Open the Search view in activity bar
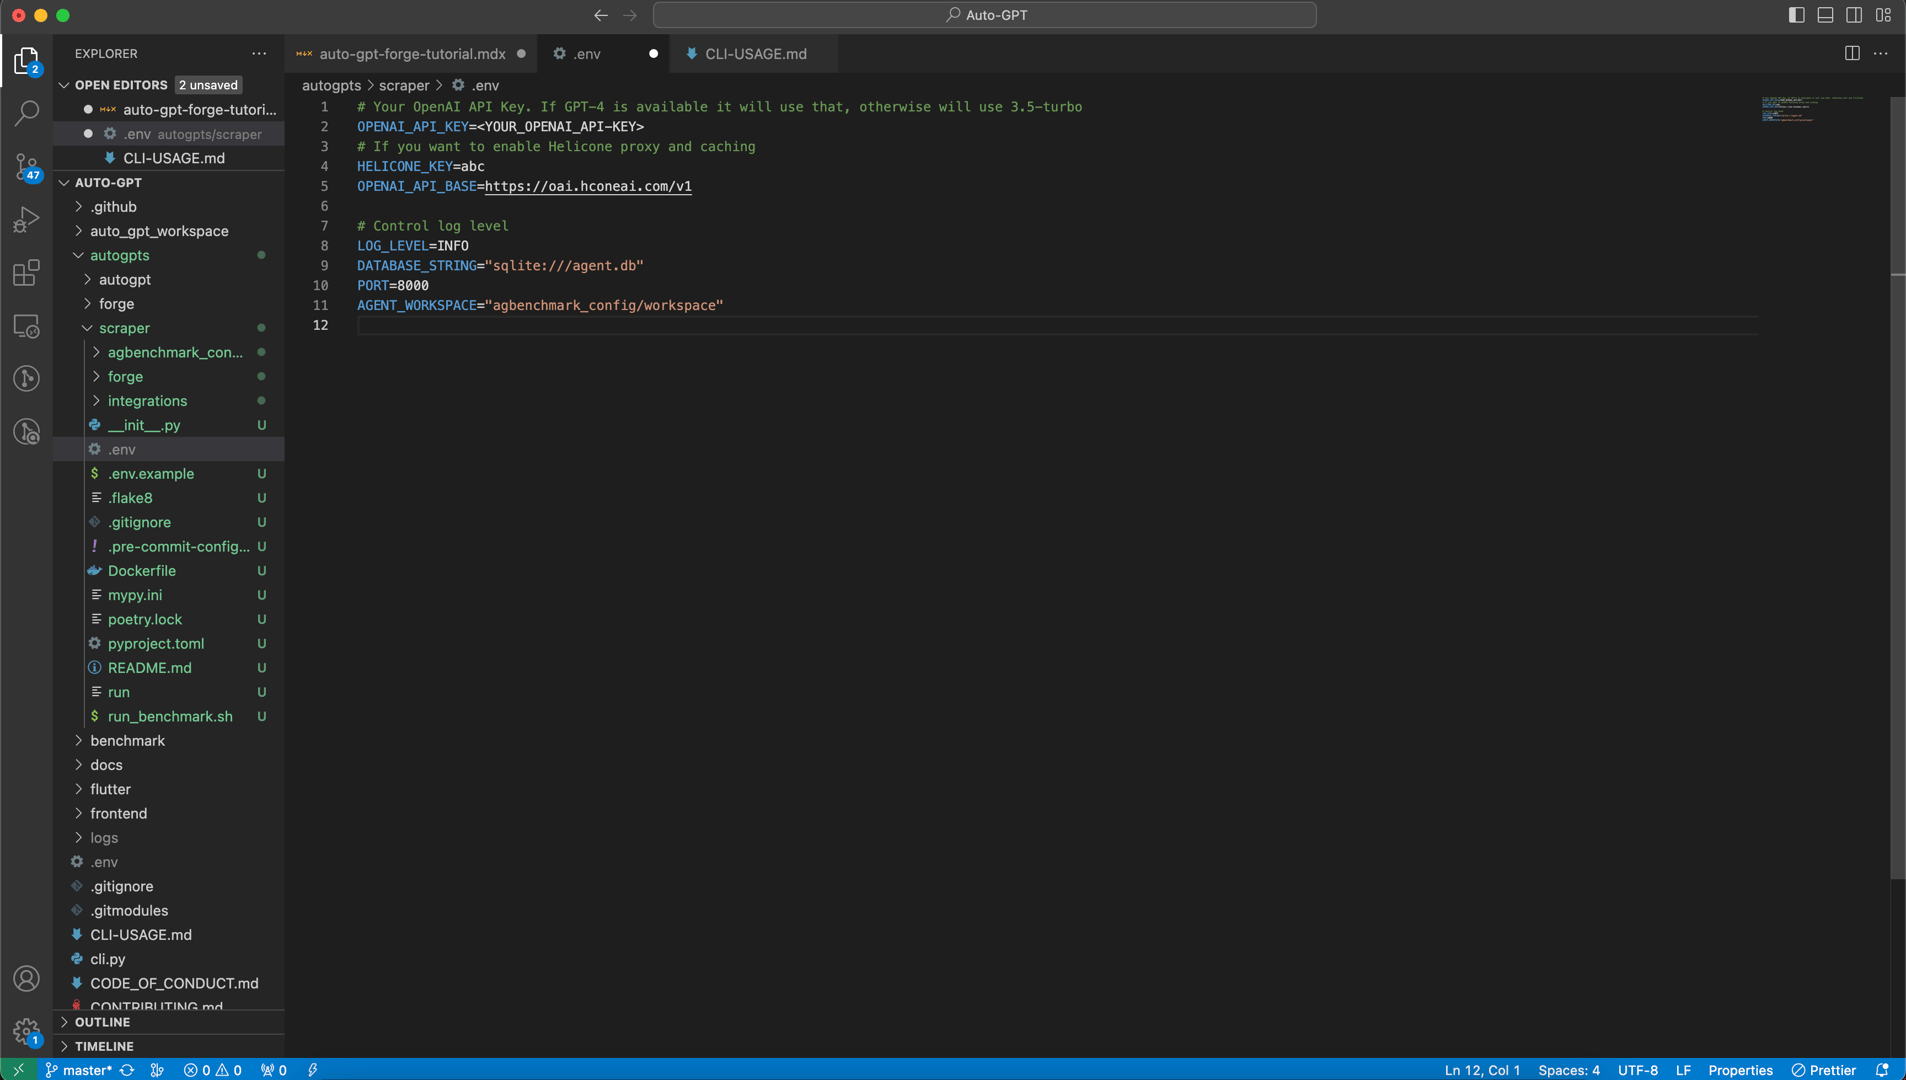This screenshot has width=1906, height=1080. [x=27, y=113]
